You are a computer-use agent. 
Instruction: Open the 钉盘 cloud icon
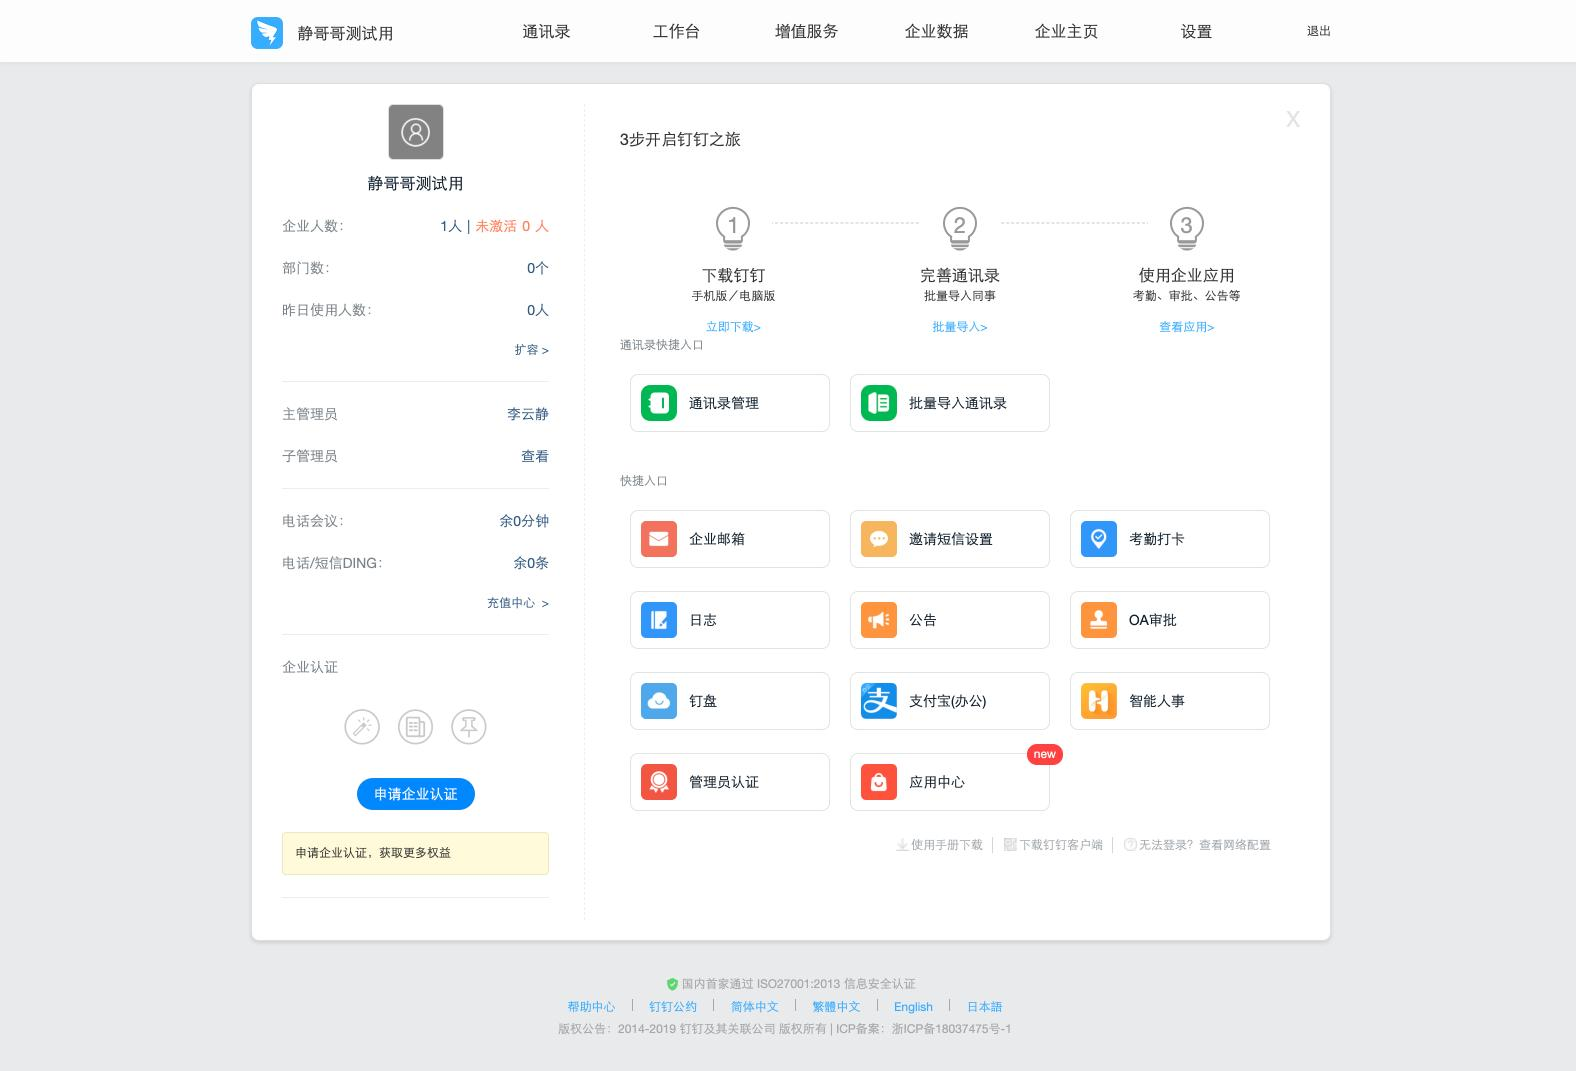tap(659, 701)
